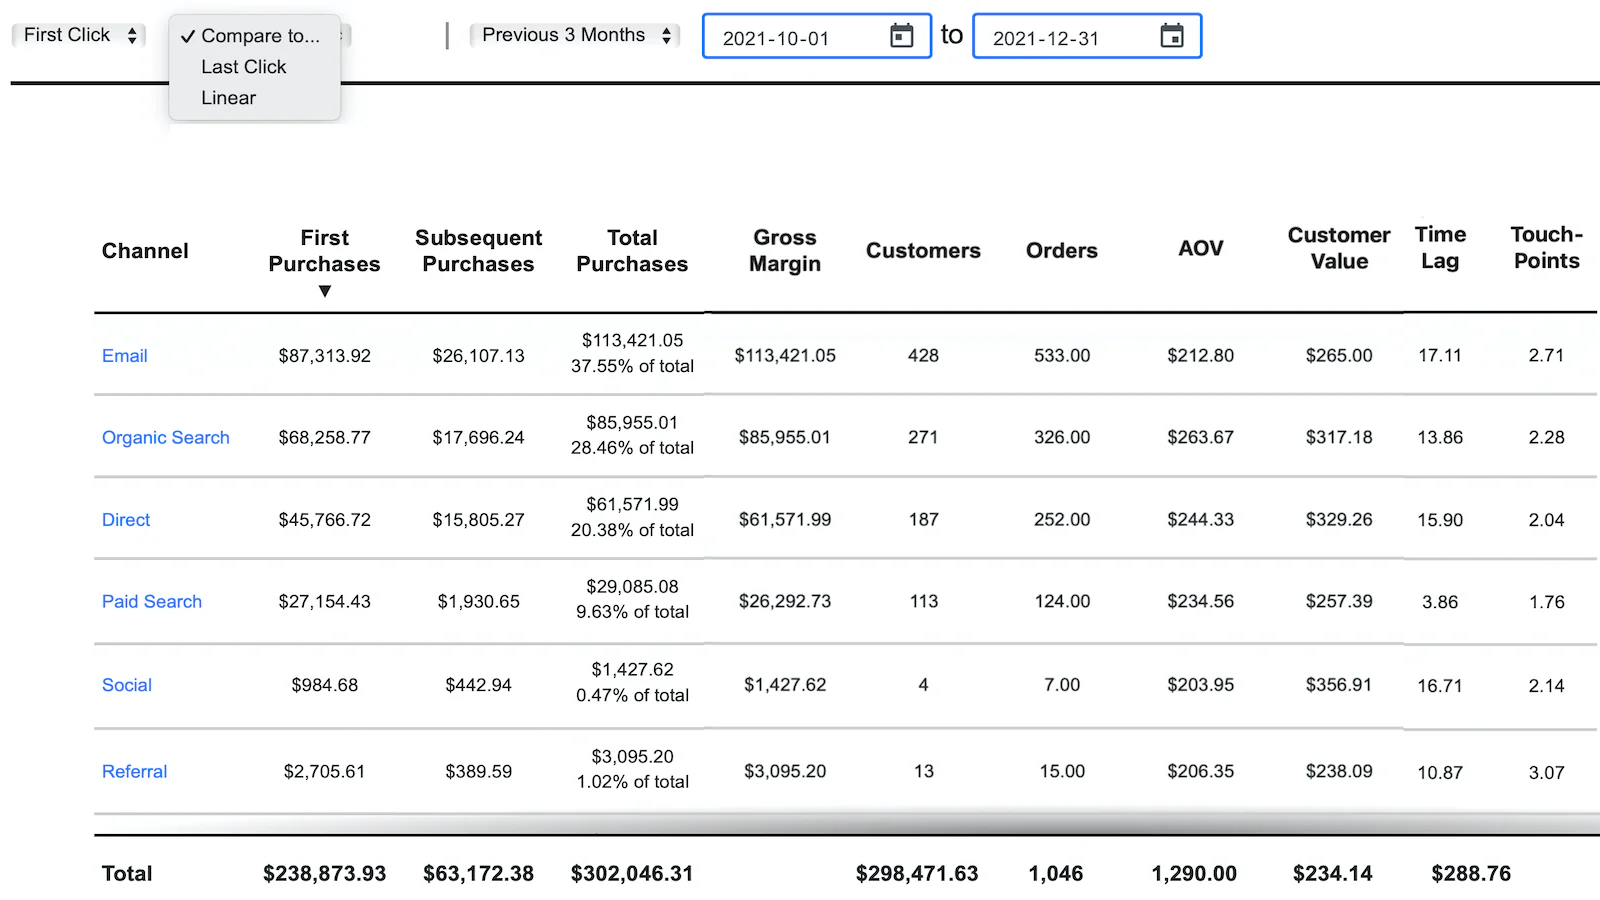This screenshot has width=1600, height=900.
Task: Open the Social channel link
Action: pyautogui.click(x=127, y=685)
